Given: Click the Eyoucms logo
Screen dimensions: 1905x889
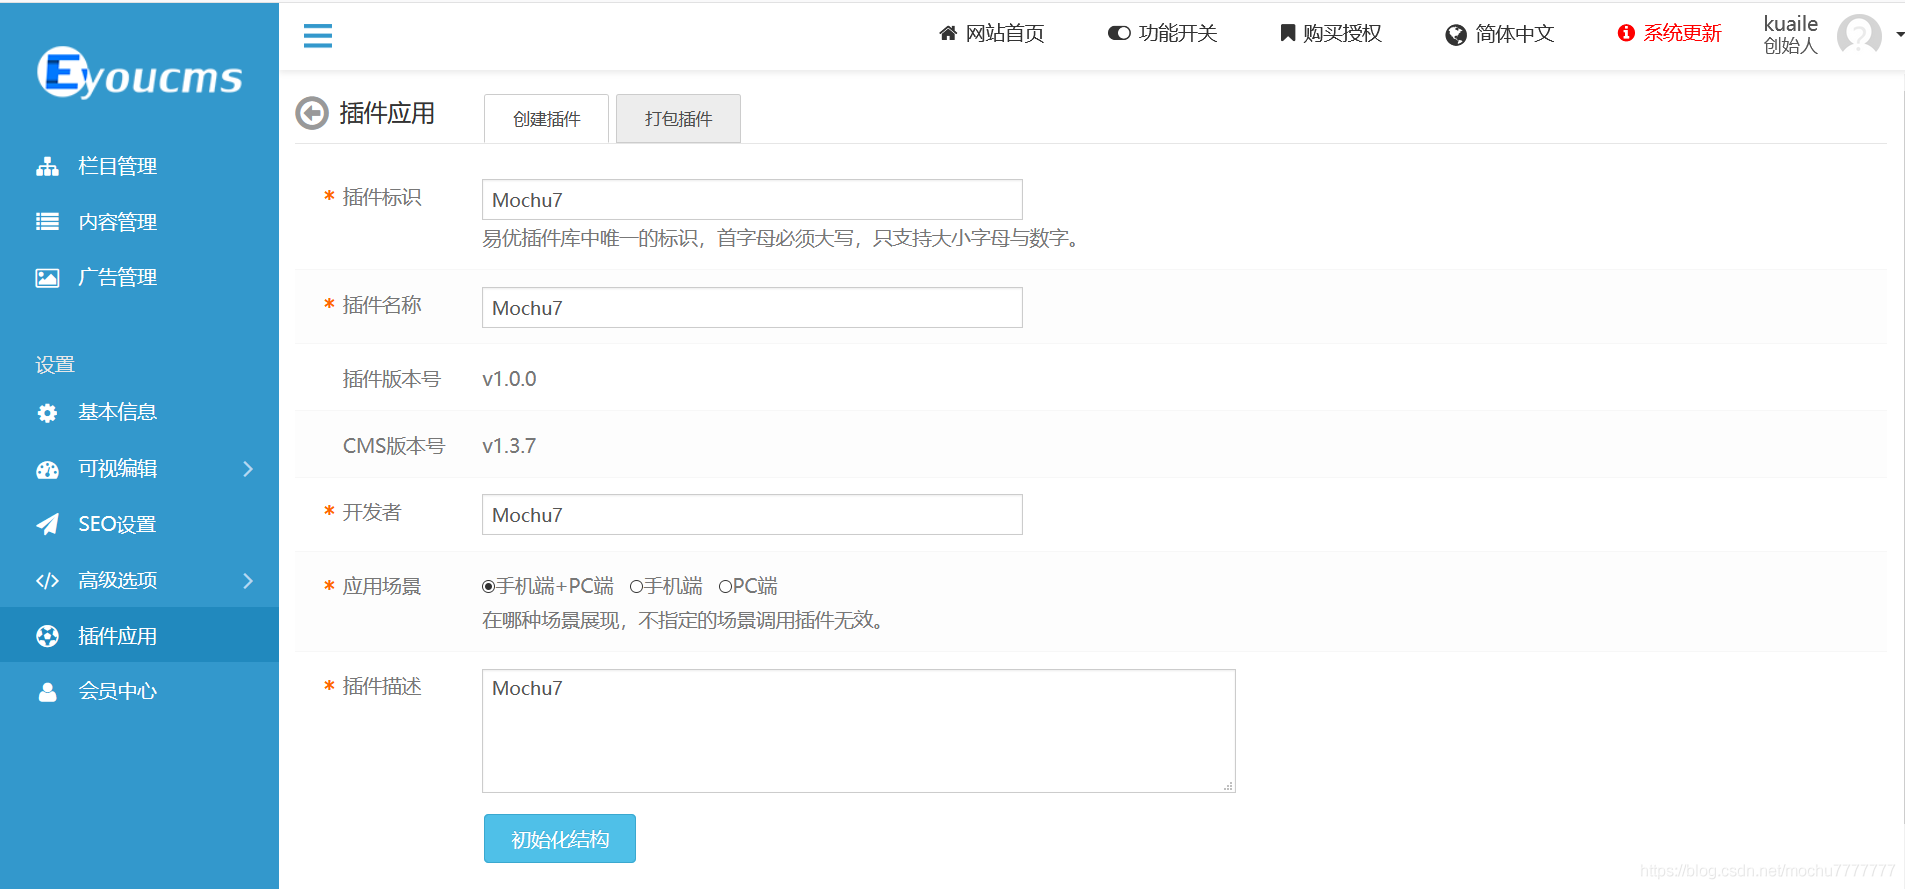Looking at the screenshot, I should click(140, 73).
